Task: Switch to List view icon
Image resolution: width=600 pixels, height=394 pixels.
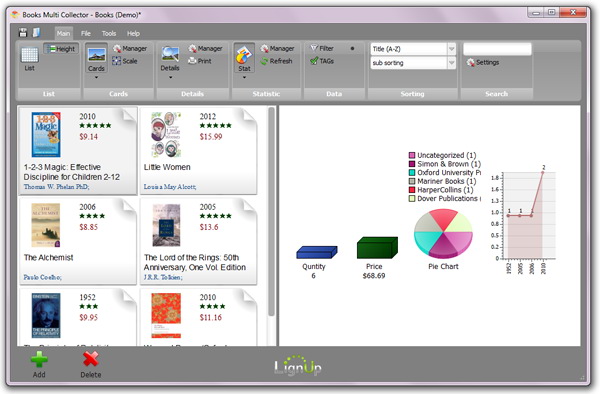Action: 29,55
